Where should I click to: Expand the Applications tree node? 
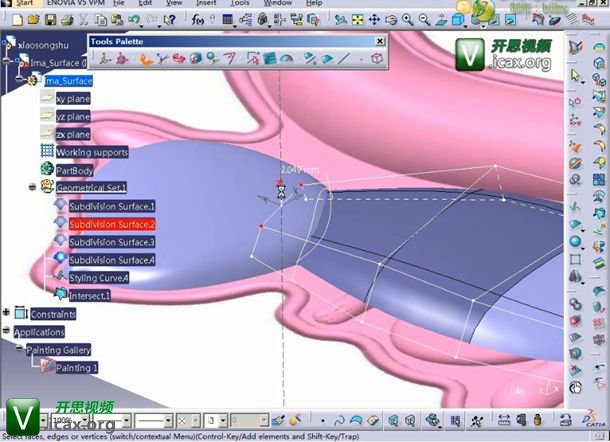(x=8, y=332)
